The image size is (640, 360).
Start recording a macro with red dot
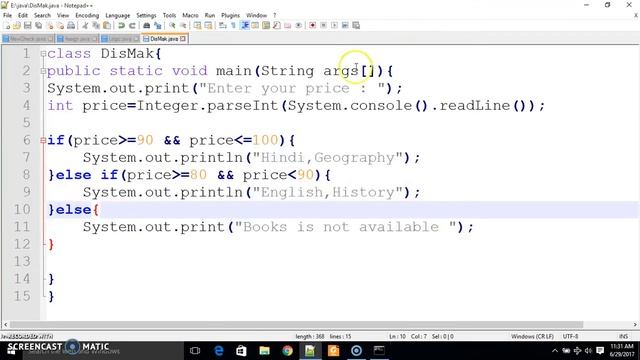(312, 25)
